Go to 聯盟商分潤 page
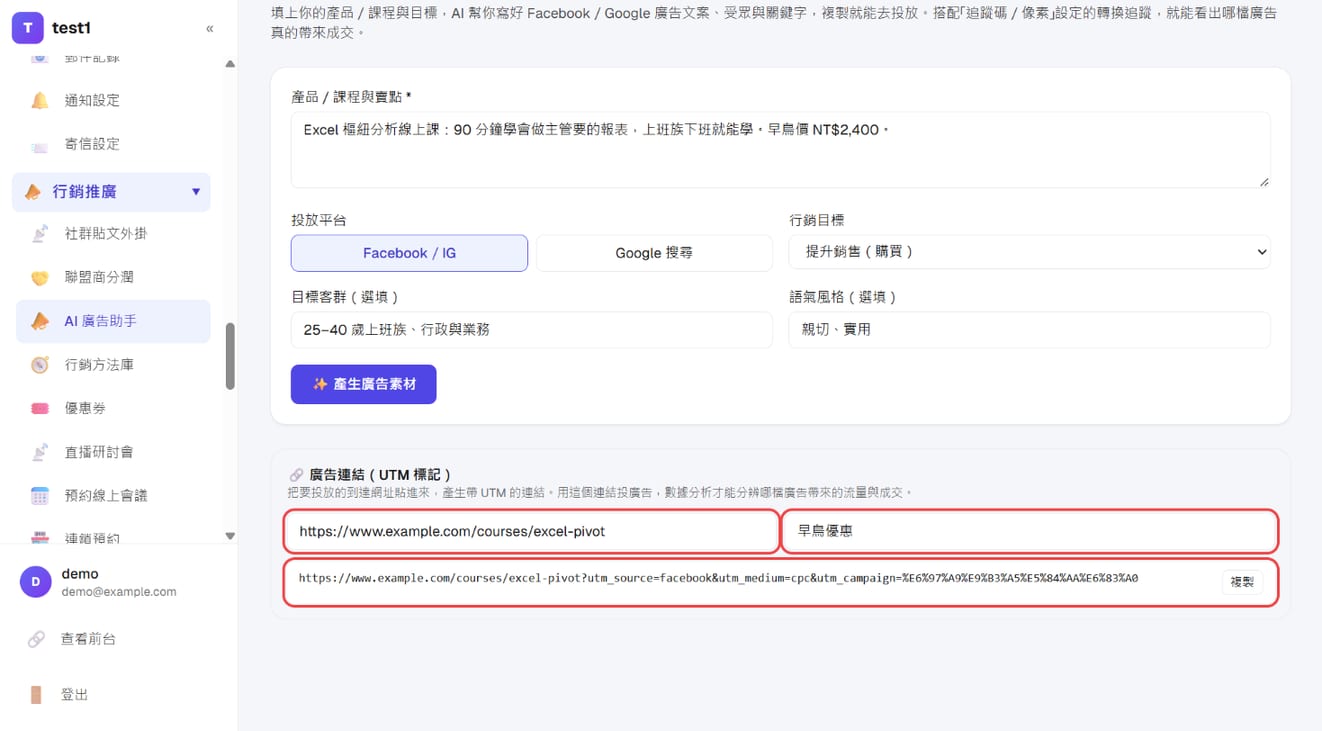Viewport: 1322px width, 731px height. tap(113, 277)
